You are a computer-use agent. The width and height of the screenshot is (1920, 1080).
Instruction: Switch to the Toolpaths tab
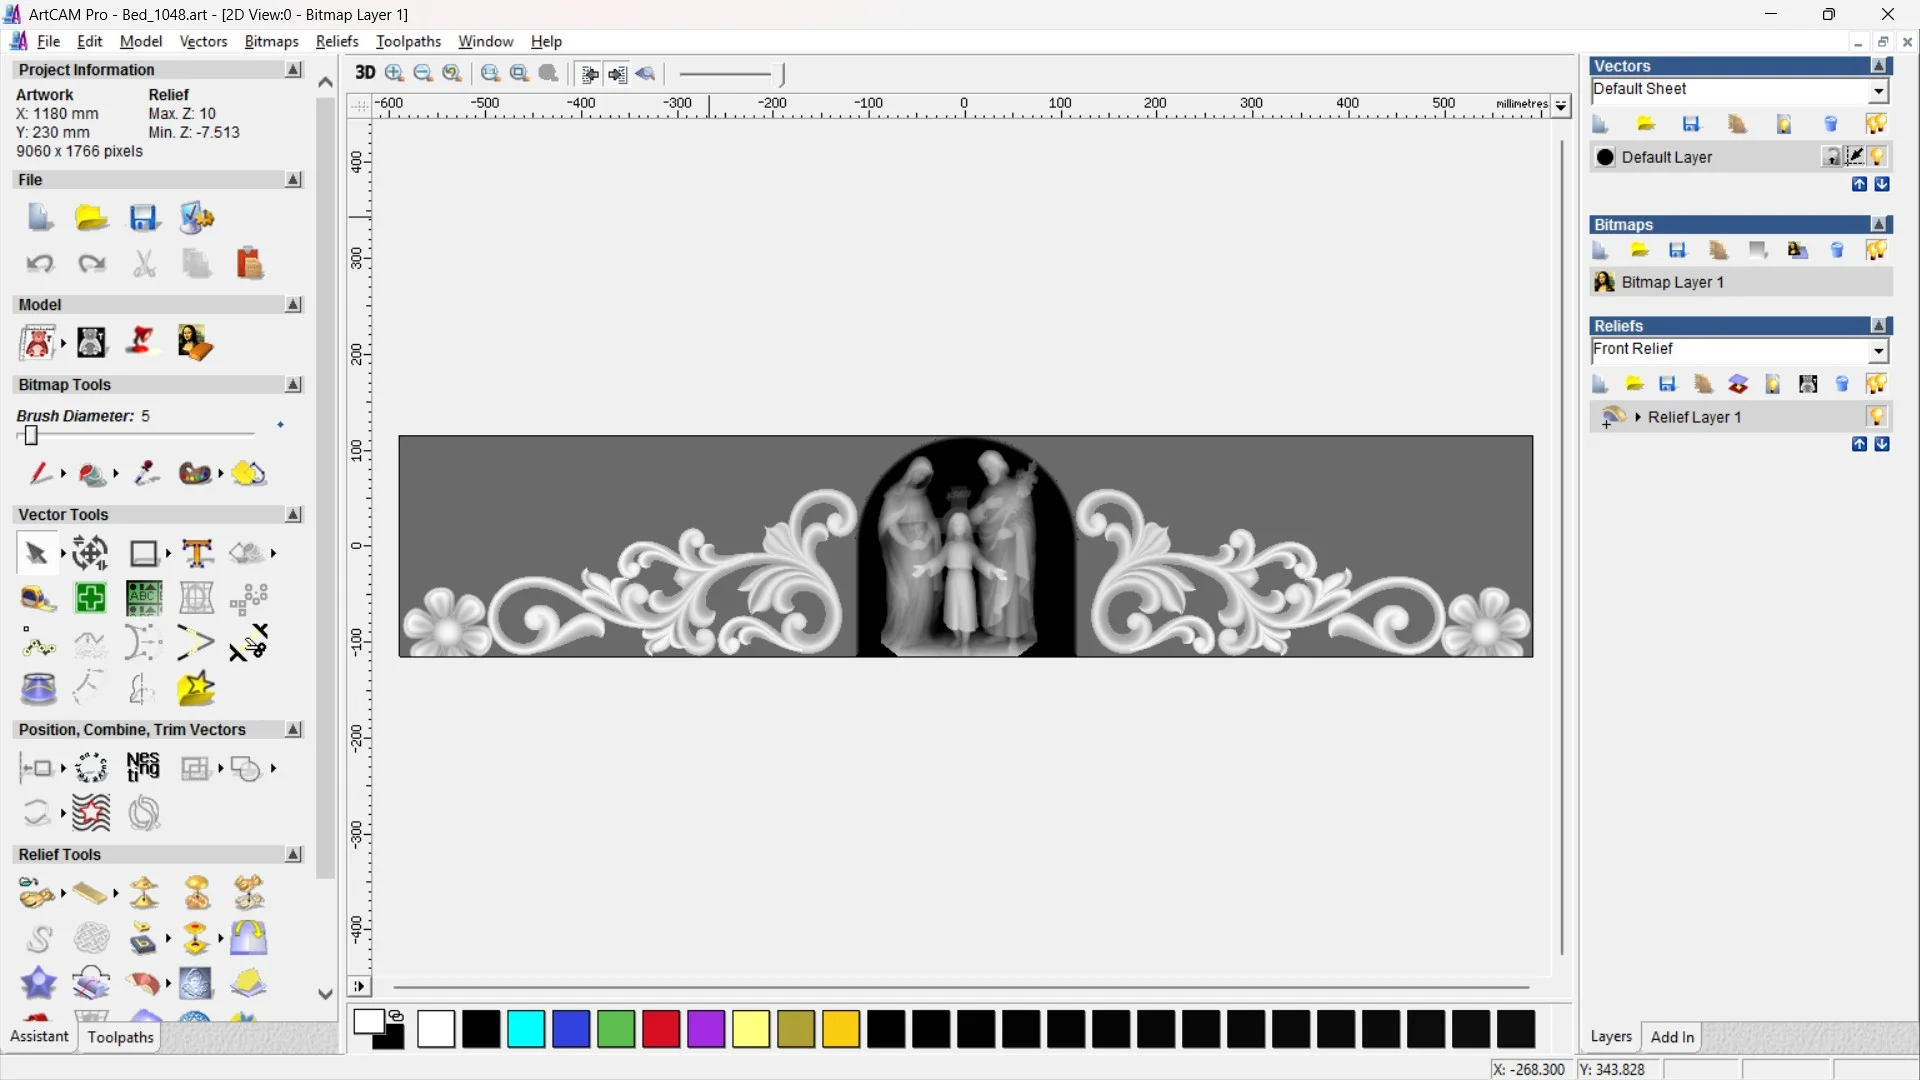click(120, 1037)
